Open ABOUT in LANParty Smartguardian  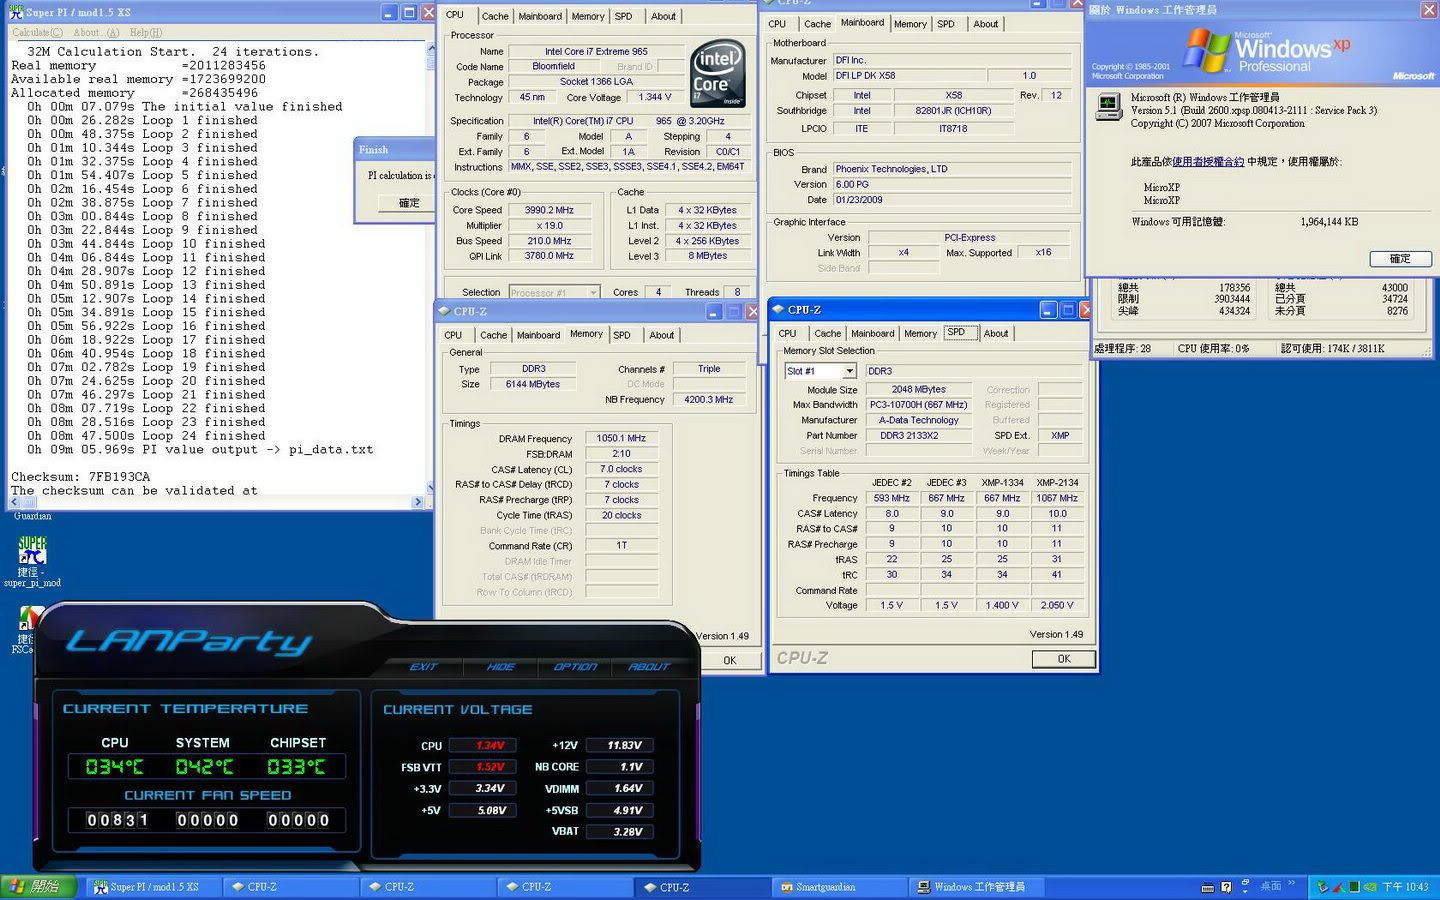pos(649,666)
